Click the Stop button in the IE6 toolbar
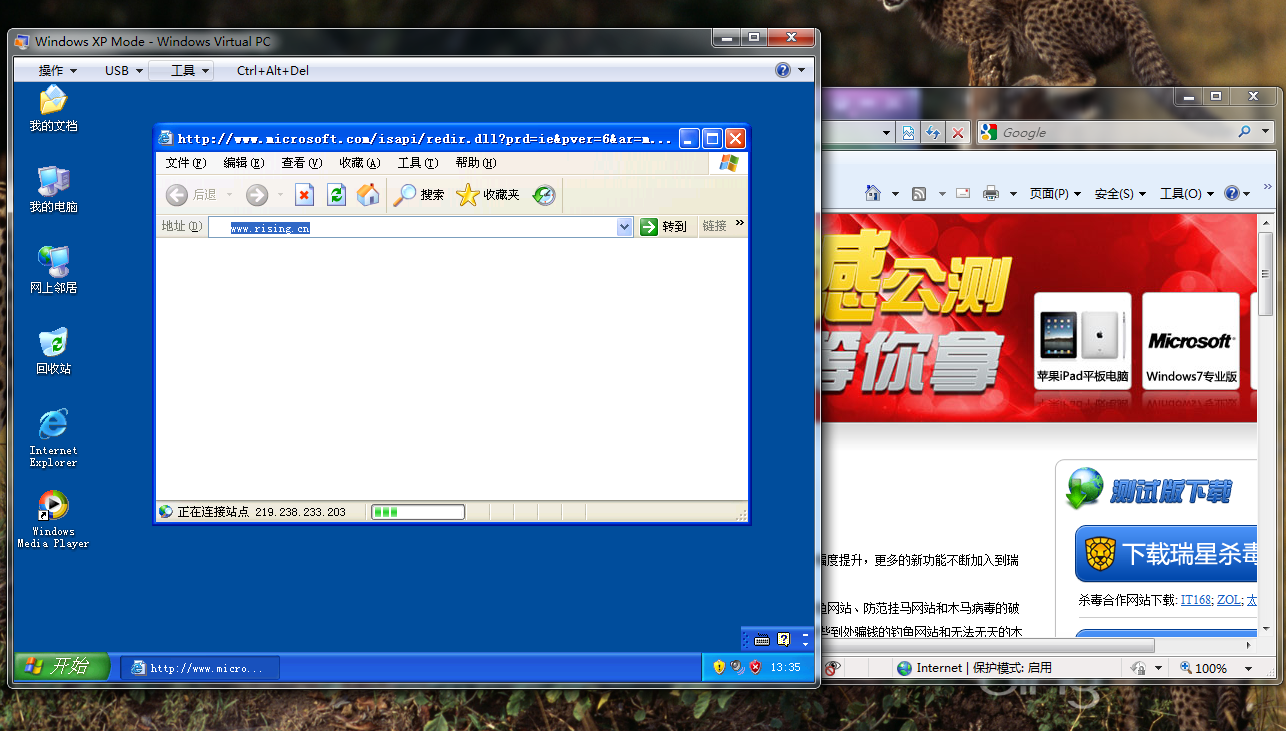 (305, 195)
